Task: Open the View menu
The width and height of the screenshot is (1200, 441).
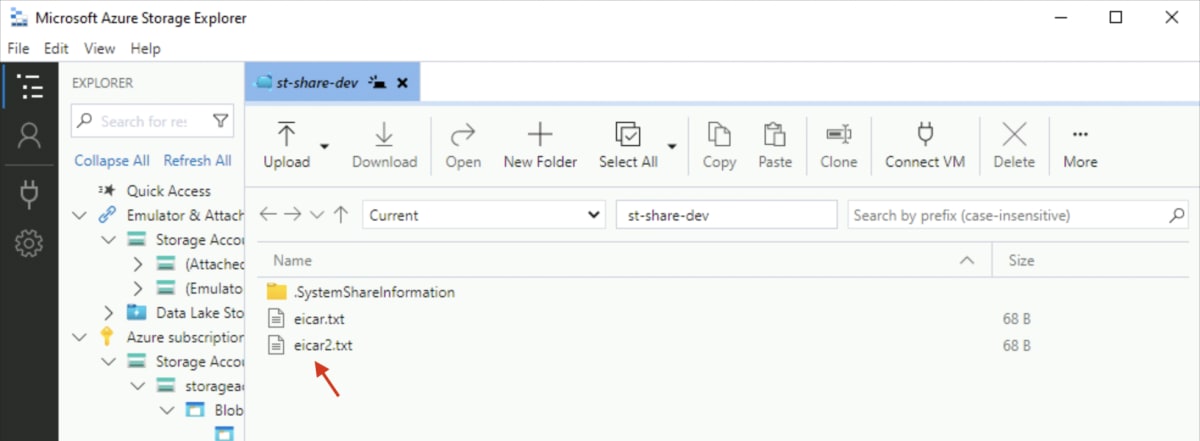Action: 99,48
